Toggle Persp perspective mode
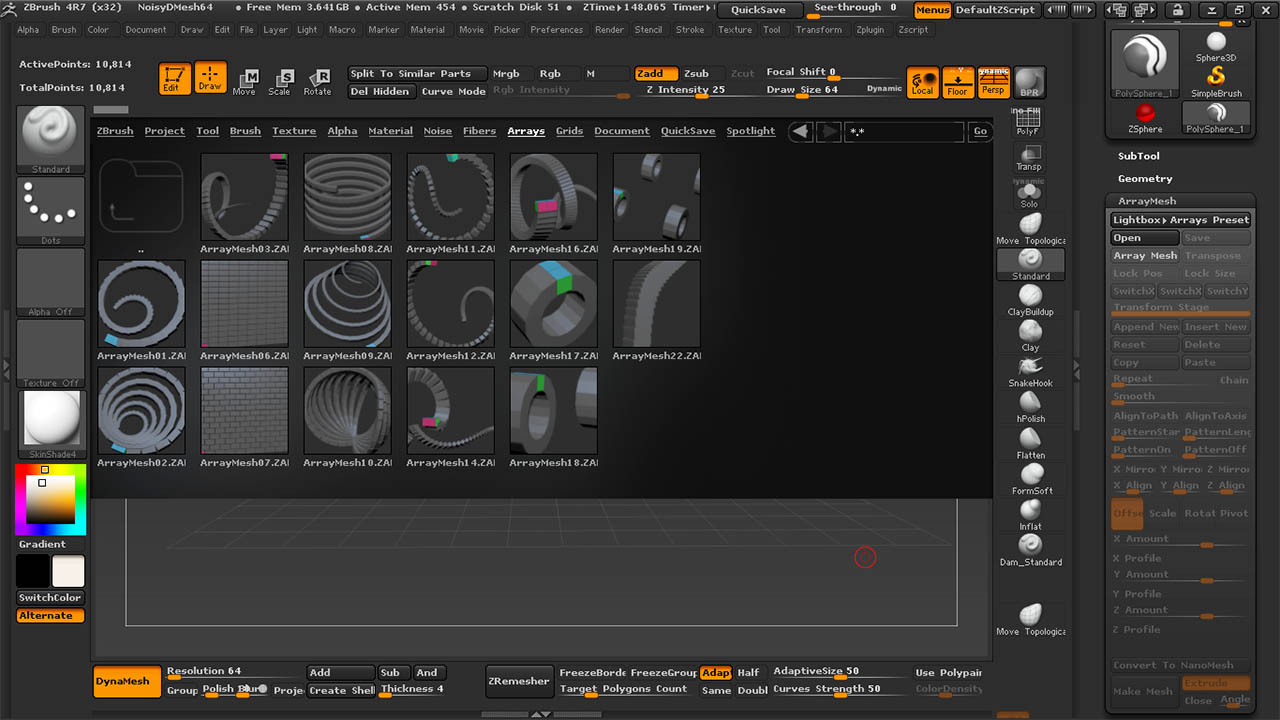Screen dimensions: 1280x720 pos(993,82)
